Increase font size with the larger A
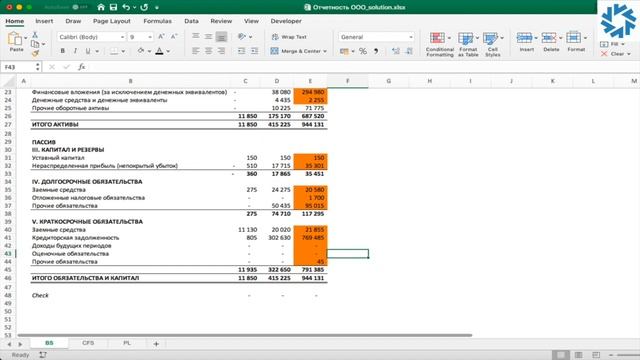Screen dimensions: 640x360 [161, 37]
